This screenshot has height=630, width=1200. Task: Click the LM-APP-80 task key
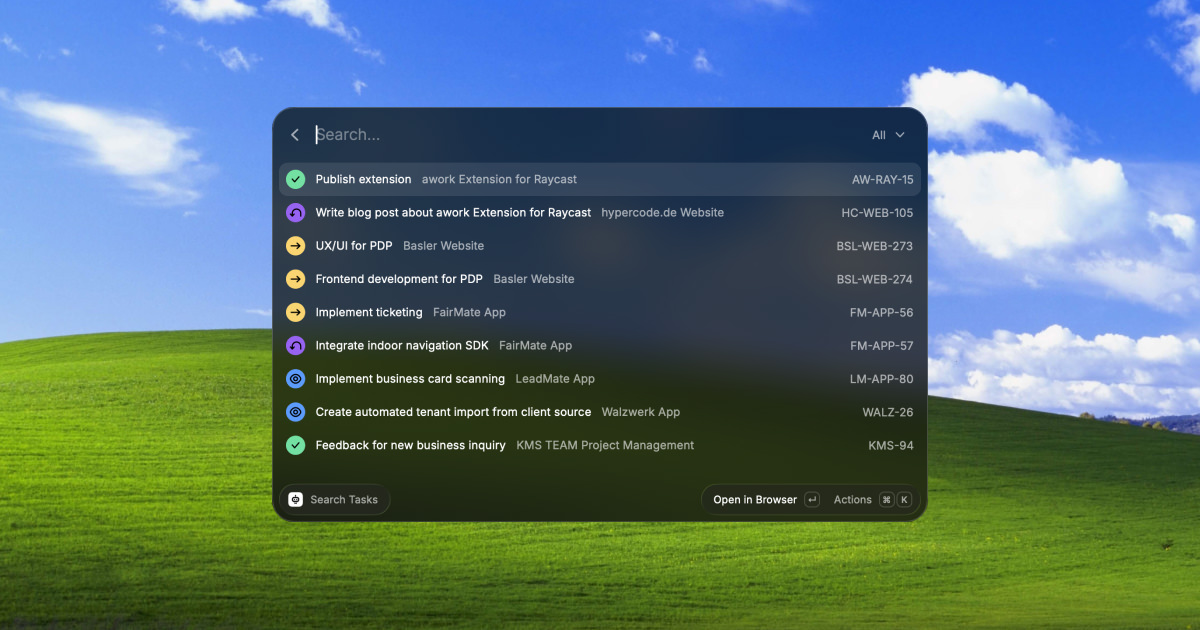(x=882, y=379)
